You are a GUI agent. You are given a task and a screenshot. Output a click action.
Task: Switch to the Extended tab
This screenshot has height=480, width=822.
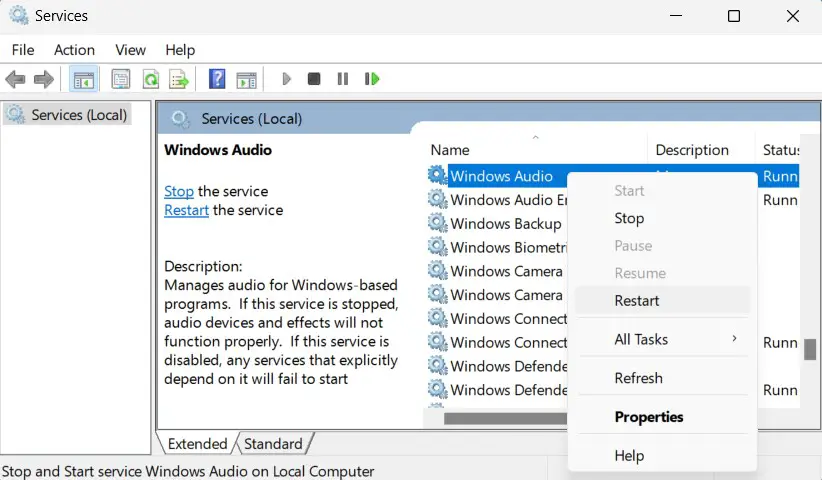197,444
